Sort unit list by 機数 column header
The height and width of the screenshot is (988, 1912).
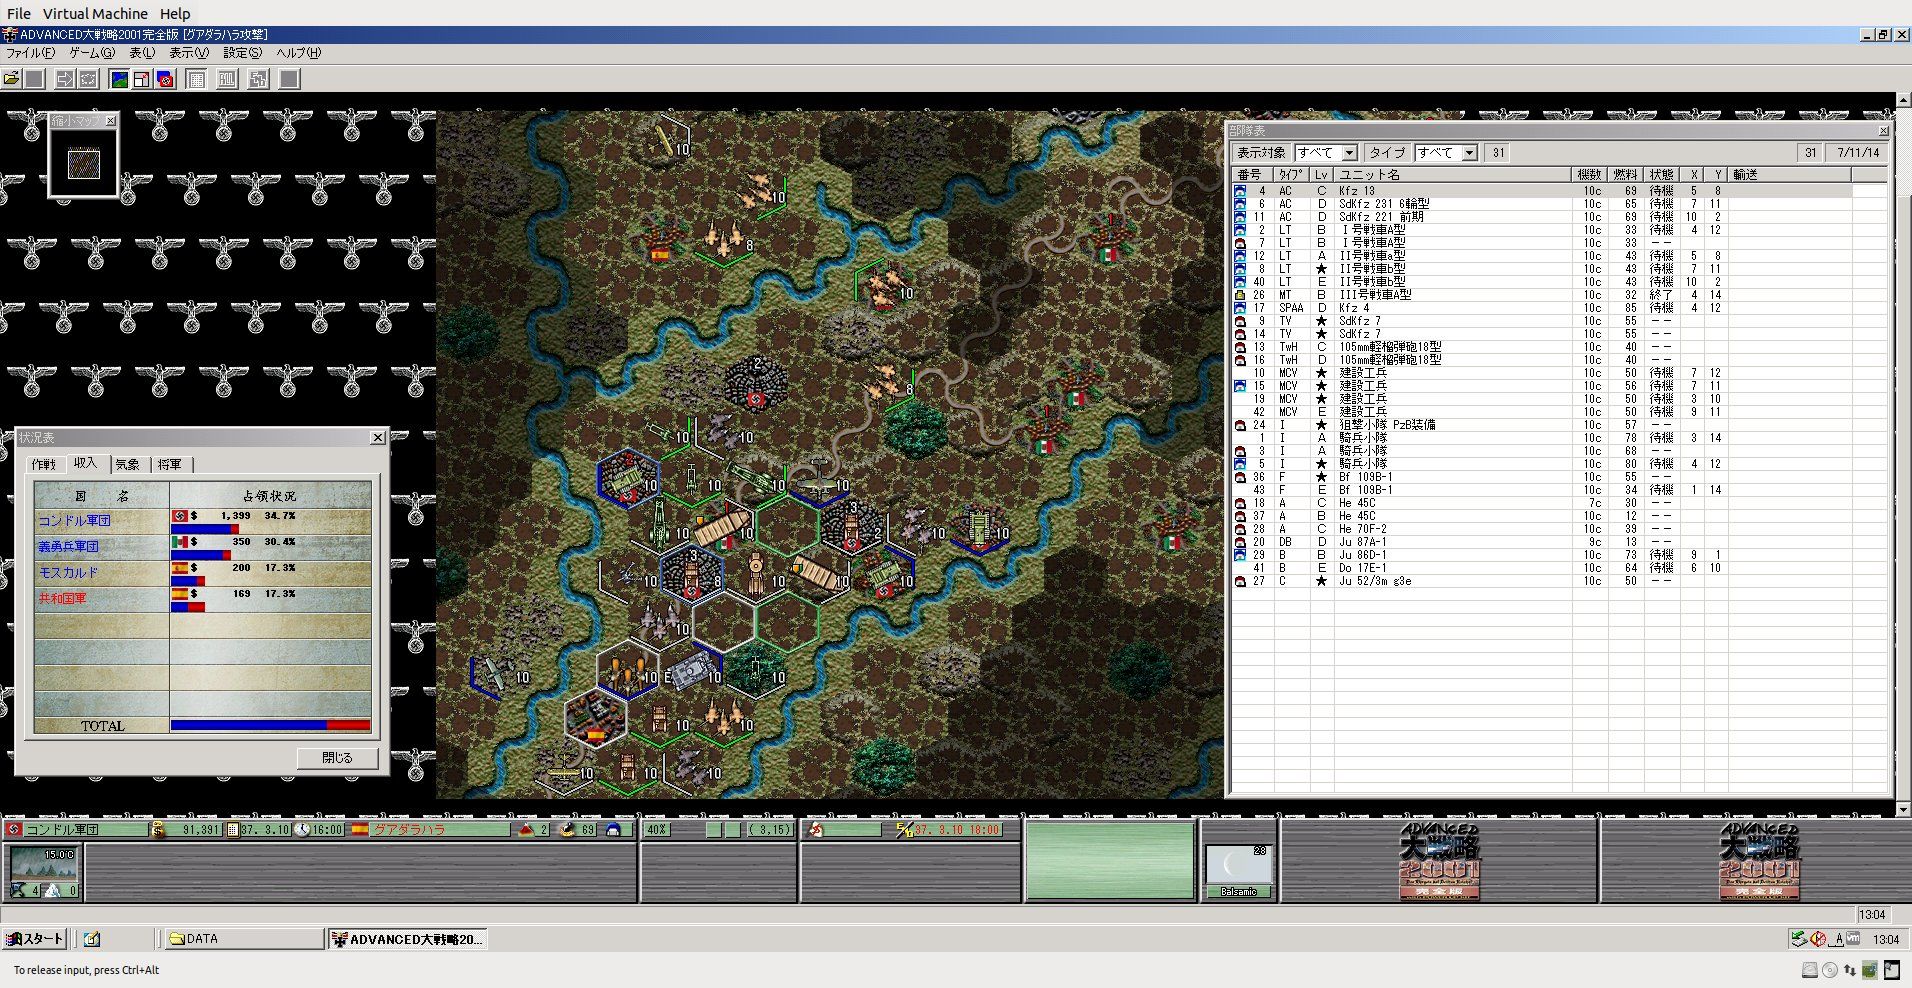point(1591,175)
